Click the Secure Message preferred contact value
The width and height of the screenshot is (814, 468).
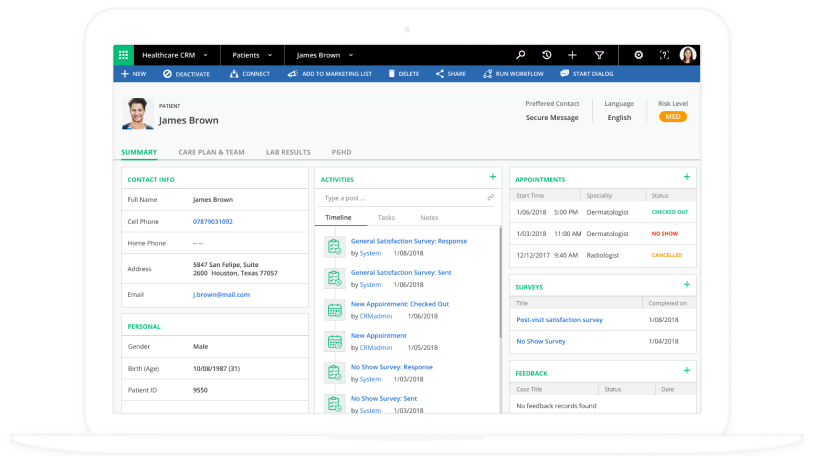click(552, 118)
